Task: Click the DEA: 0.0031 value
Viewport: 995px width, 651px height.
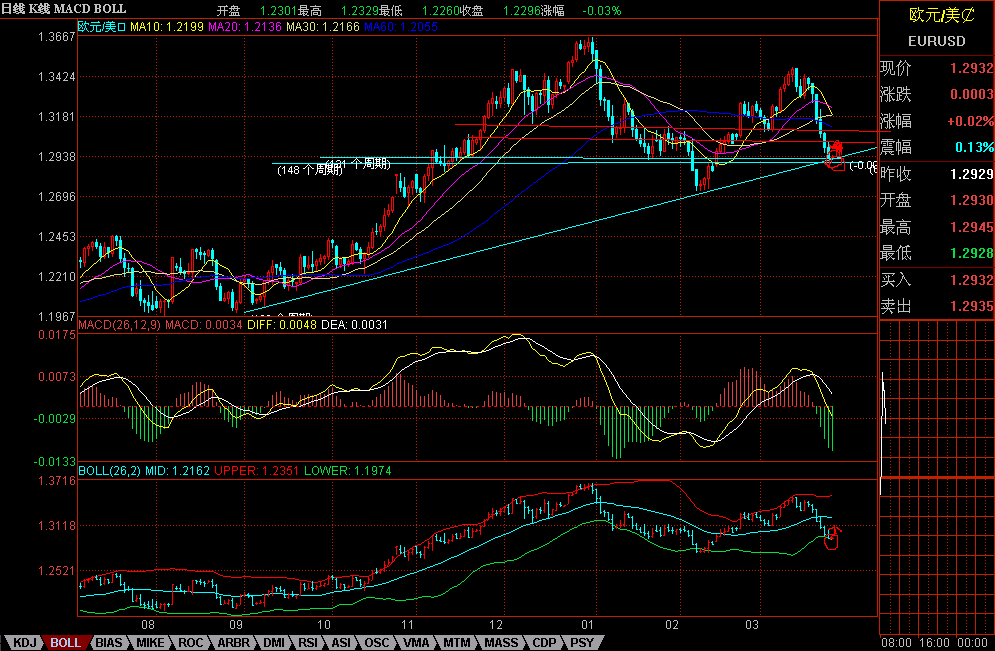Action: click(x=354, y=325)
